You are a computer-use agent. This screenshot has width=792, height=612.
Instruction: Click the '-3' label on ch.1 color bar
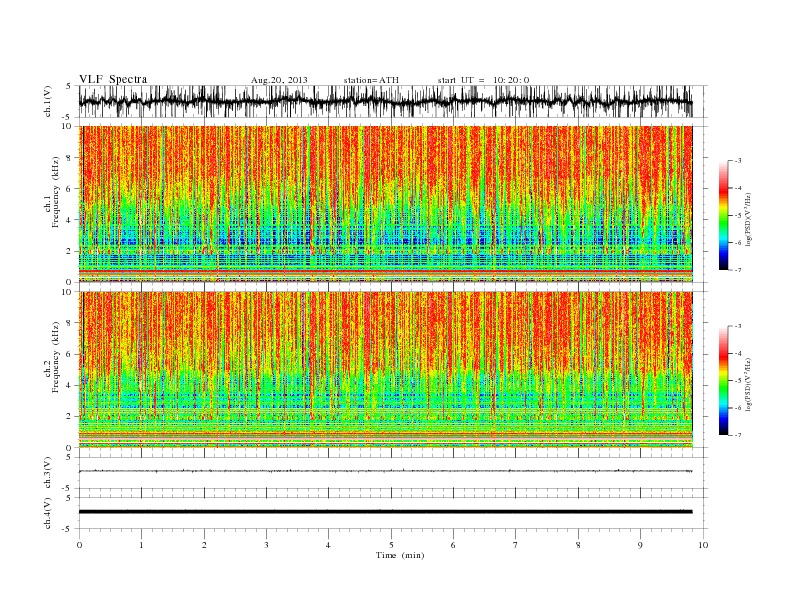point(738,161)
